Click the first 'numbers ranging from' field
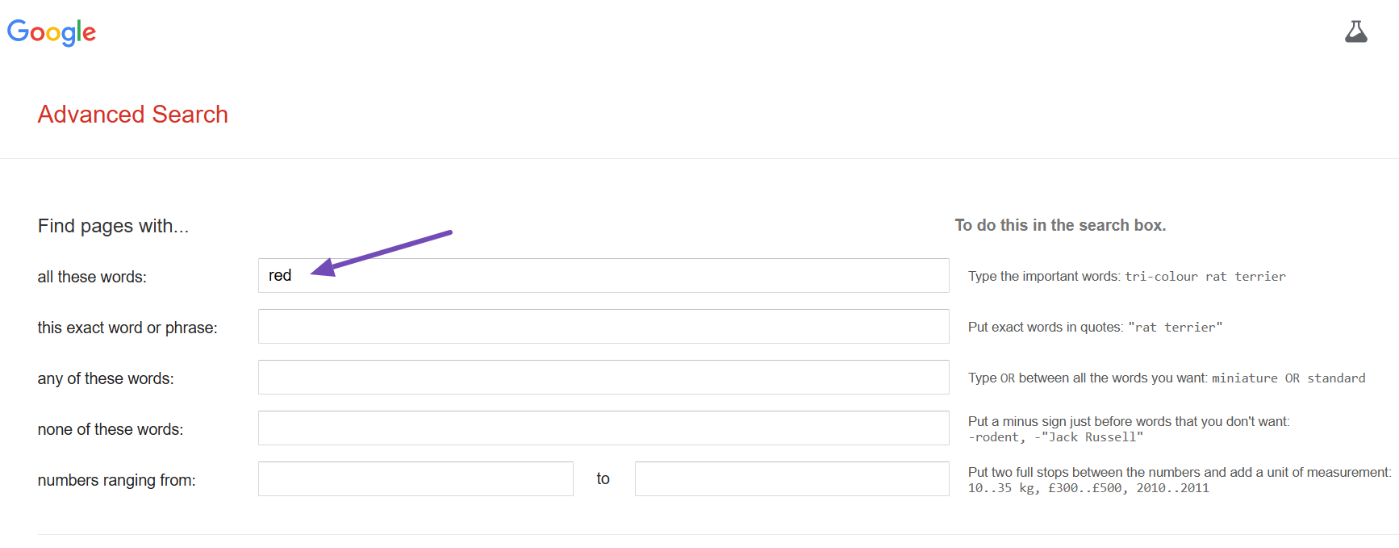The width and height of the screenshot is (1399, 548). click(415, 479)
